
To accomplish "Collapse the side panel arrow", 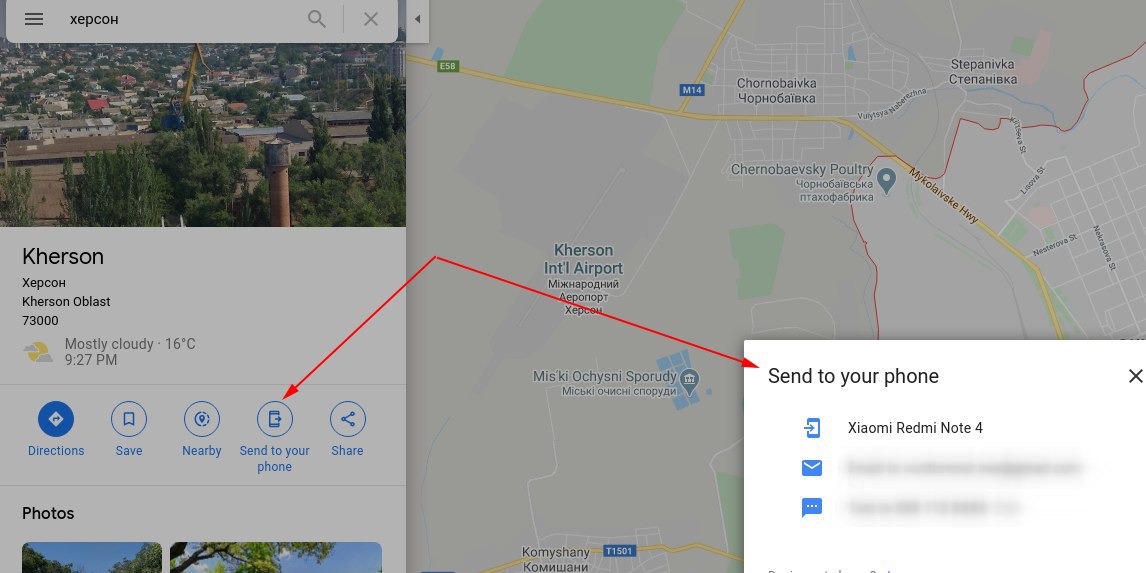I will pos(417,19).
